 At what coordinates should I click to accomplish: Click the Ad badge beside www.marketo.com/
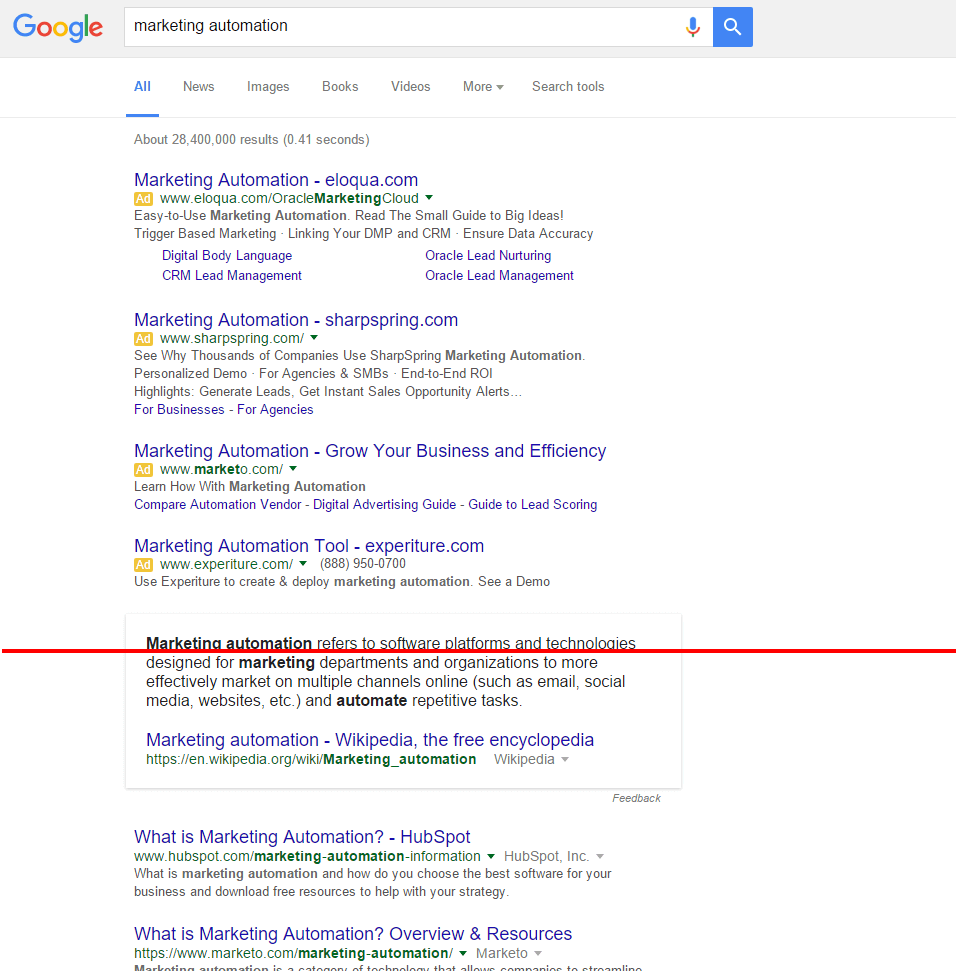point(143,469)
